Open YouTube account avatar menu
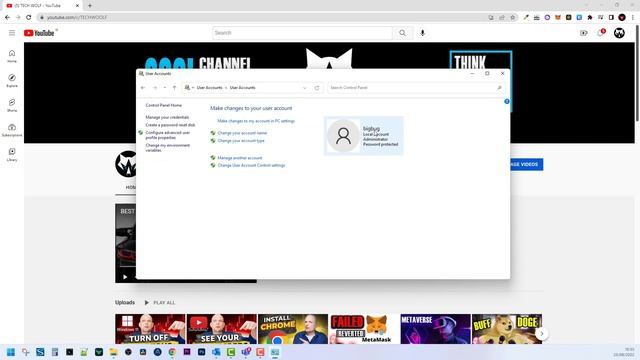The image size is (640, 360). (x=619, y=33)
